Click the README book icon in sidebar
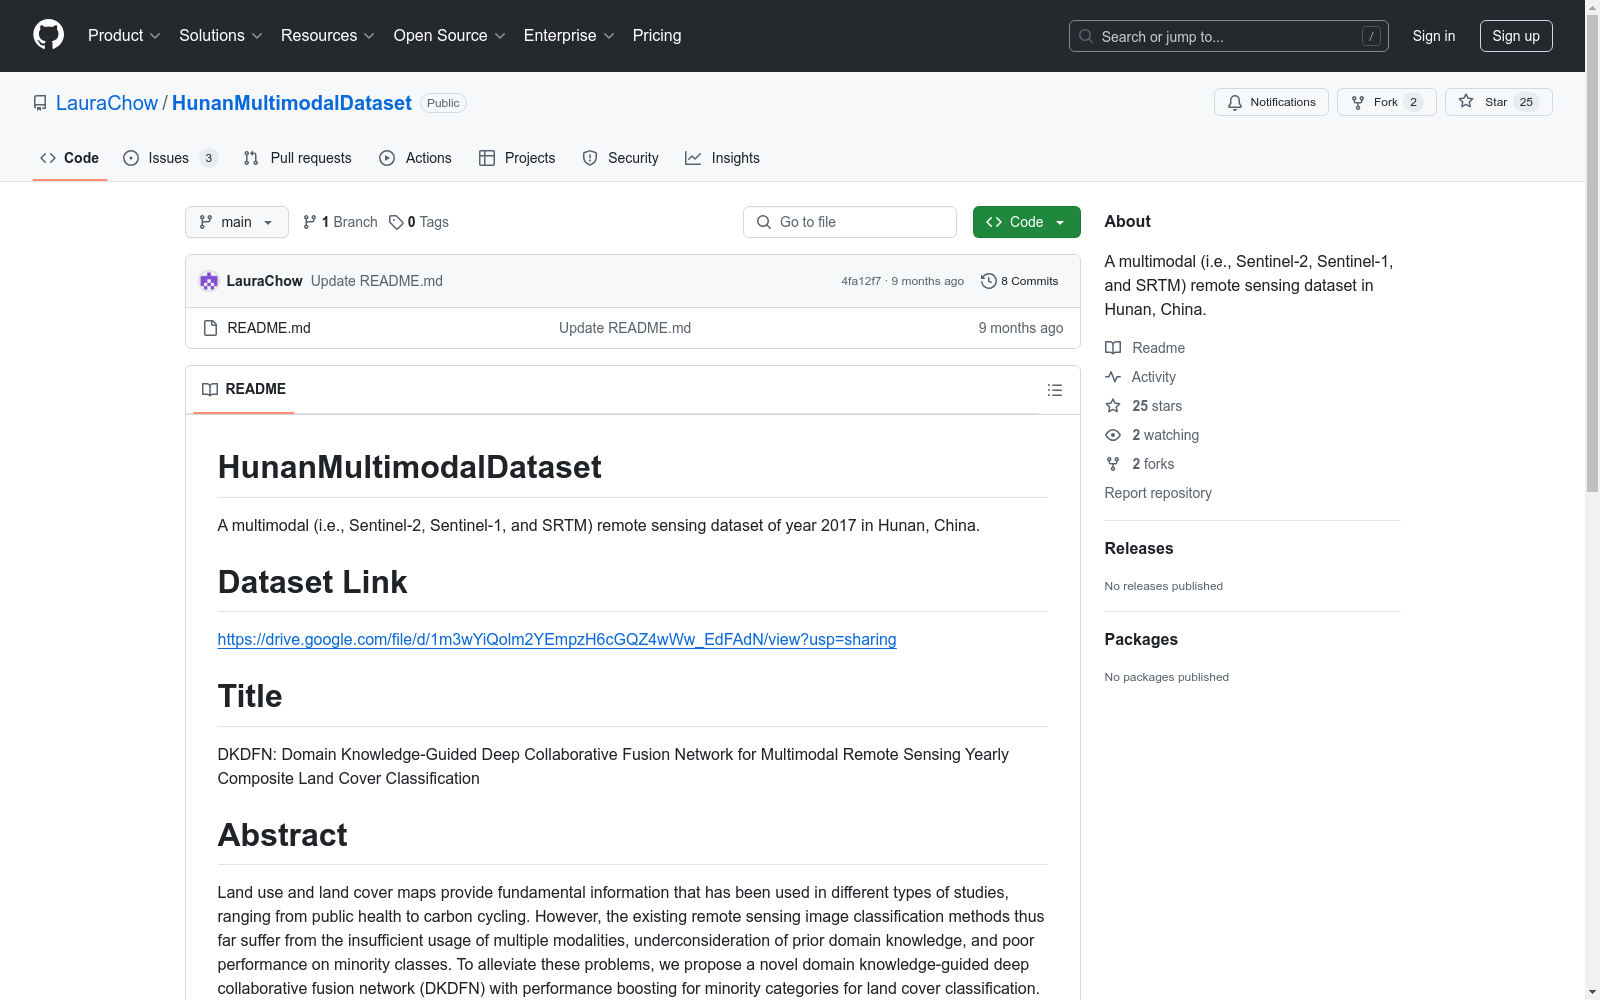 click(1113, 348)
